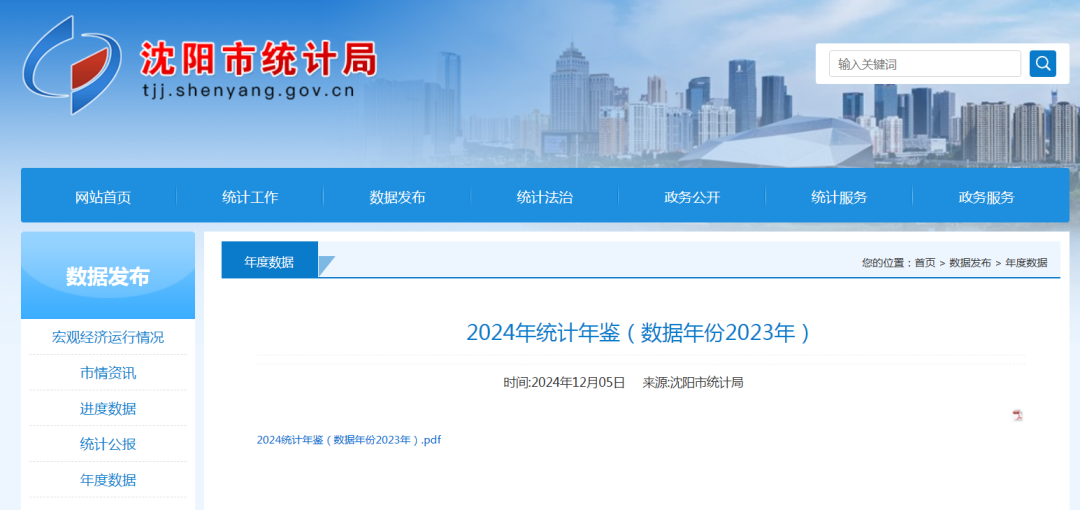Click the red PDF file icon

pyautogui.click(x=1017, y=415)
